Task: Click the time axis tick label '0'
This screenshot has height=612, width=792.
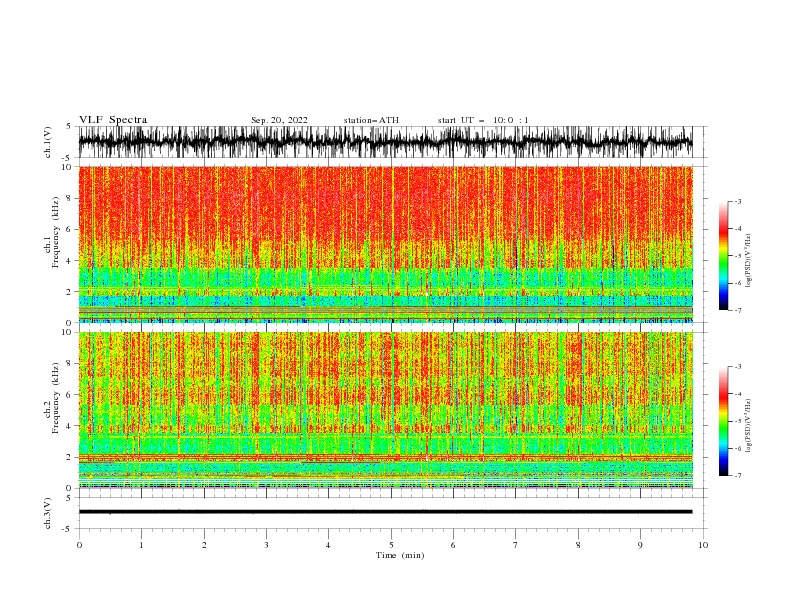Action: click(x=79, y=545)
